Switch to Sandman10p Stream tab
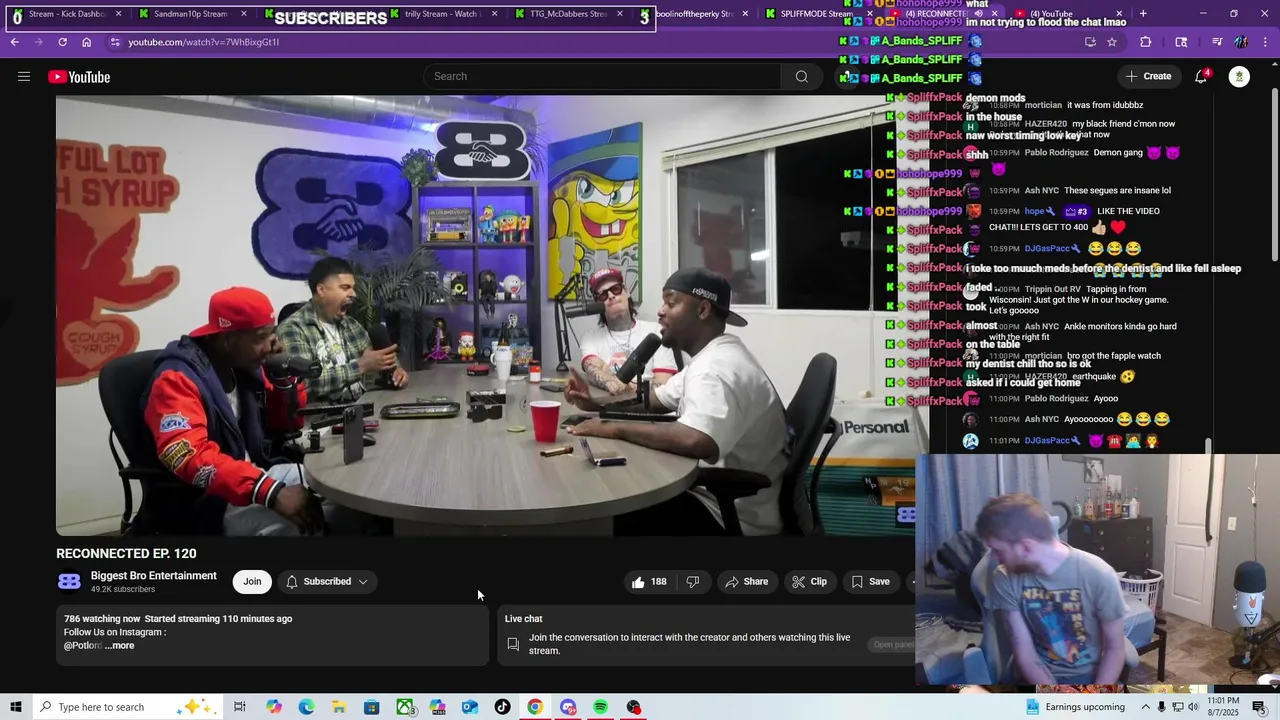 point(192,14)
